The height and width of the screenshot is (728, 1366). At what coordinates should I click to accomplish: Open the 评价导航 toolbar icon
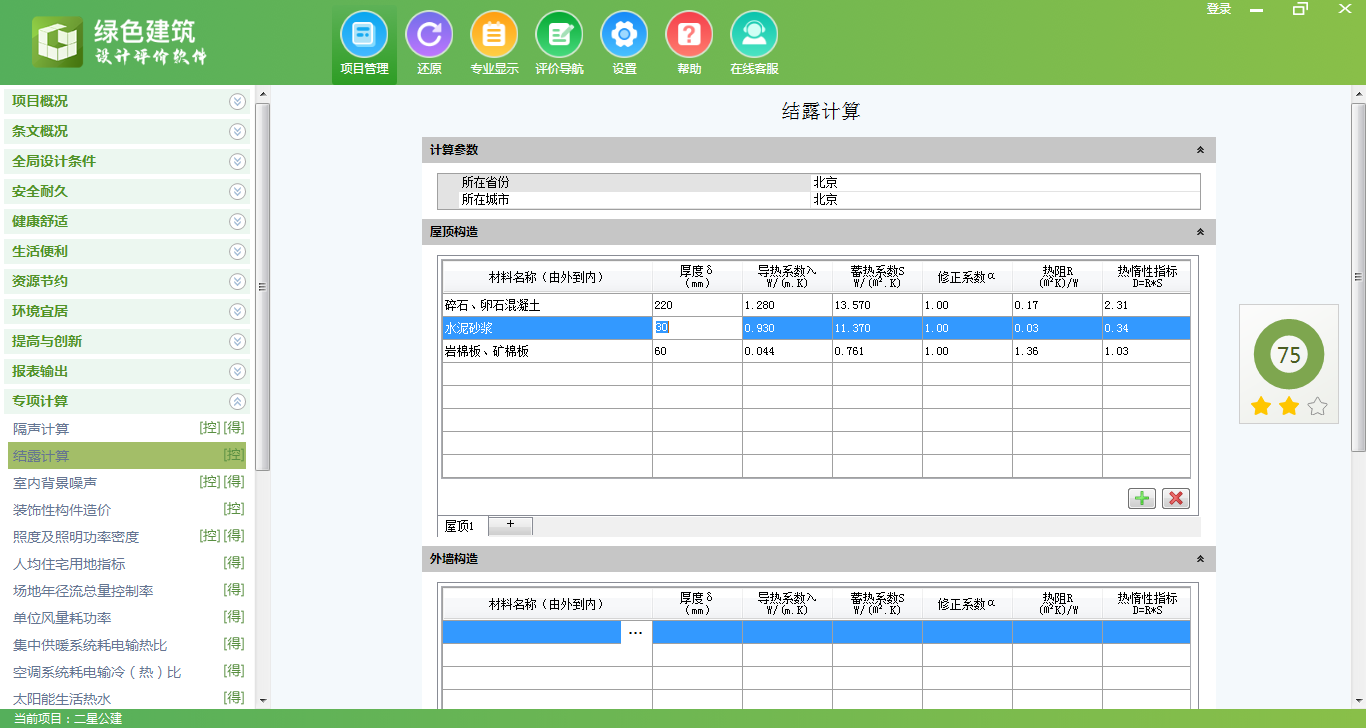point(559,43)
